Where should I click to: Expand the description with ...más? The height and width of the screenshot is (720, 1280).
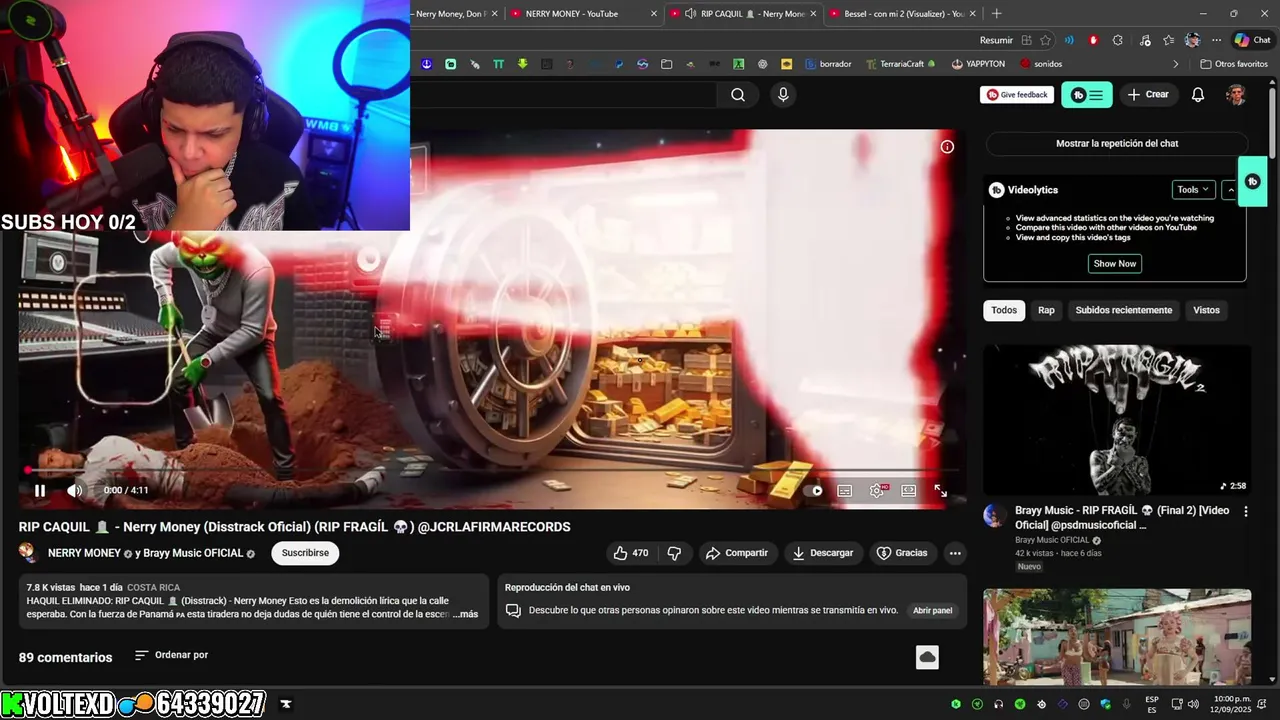click(465, 614)
